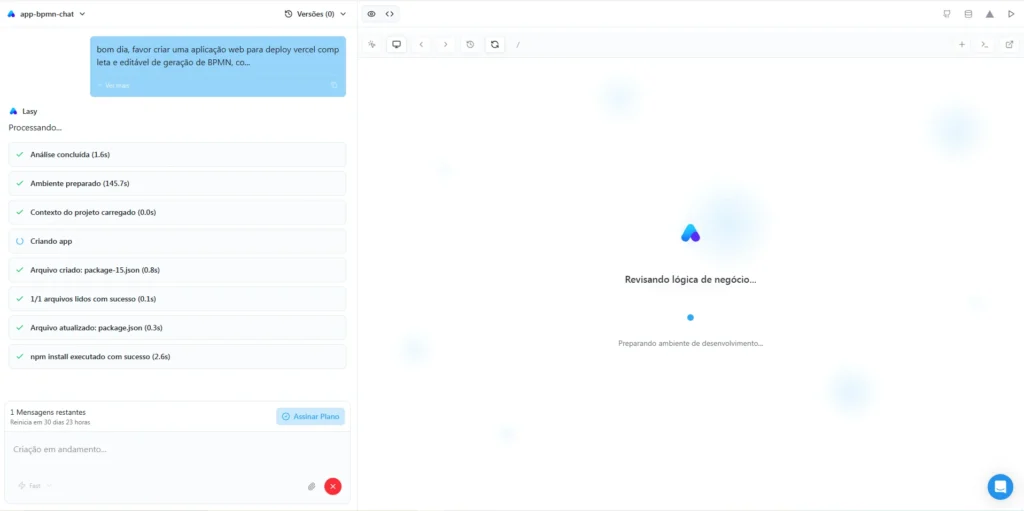Click the plus icon in preview toolbar
The width and height of the screenshot is (1024, 511).
(962, 44)
